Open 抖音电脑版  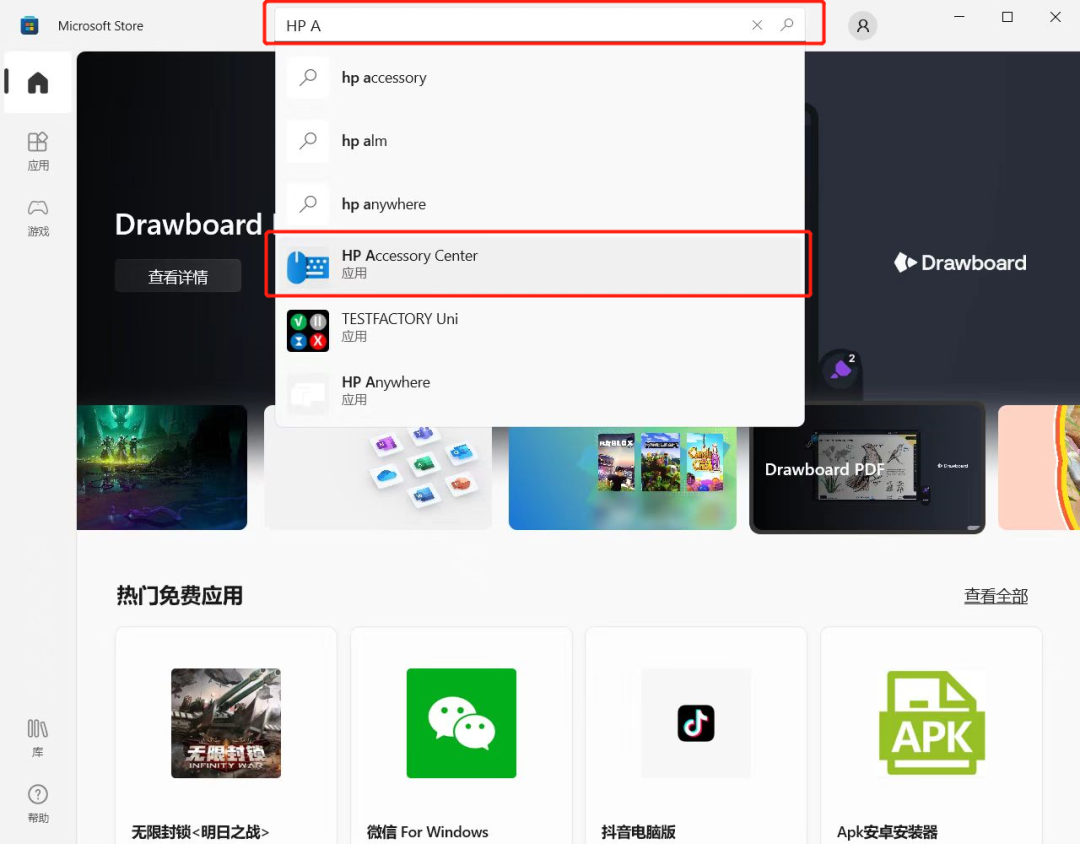696,723
